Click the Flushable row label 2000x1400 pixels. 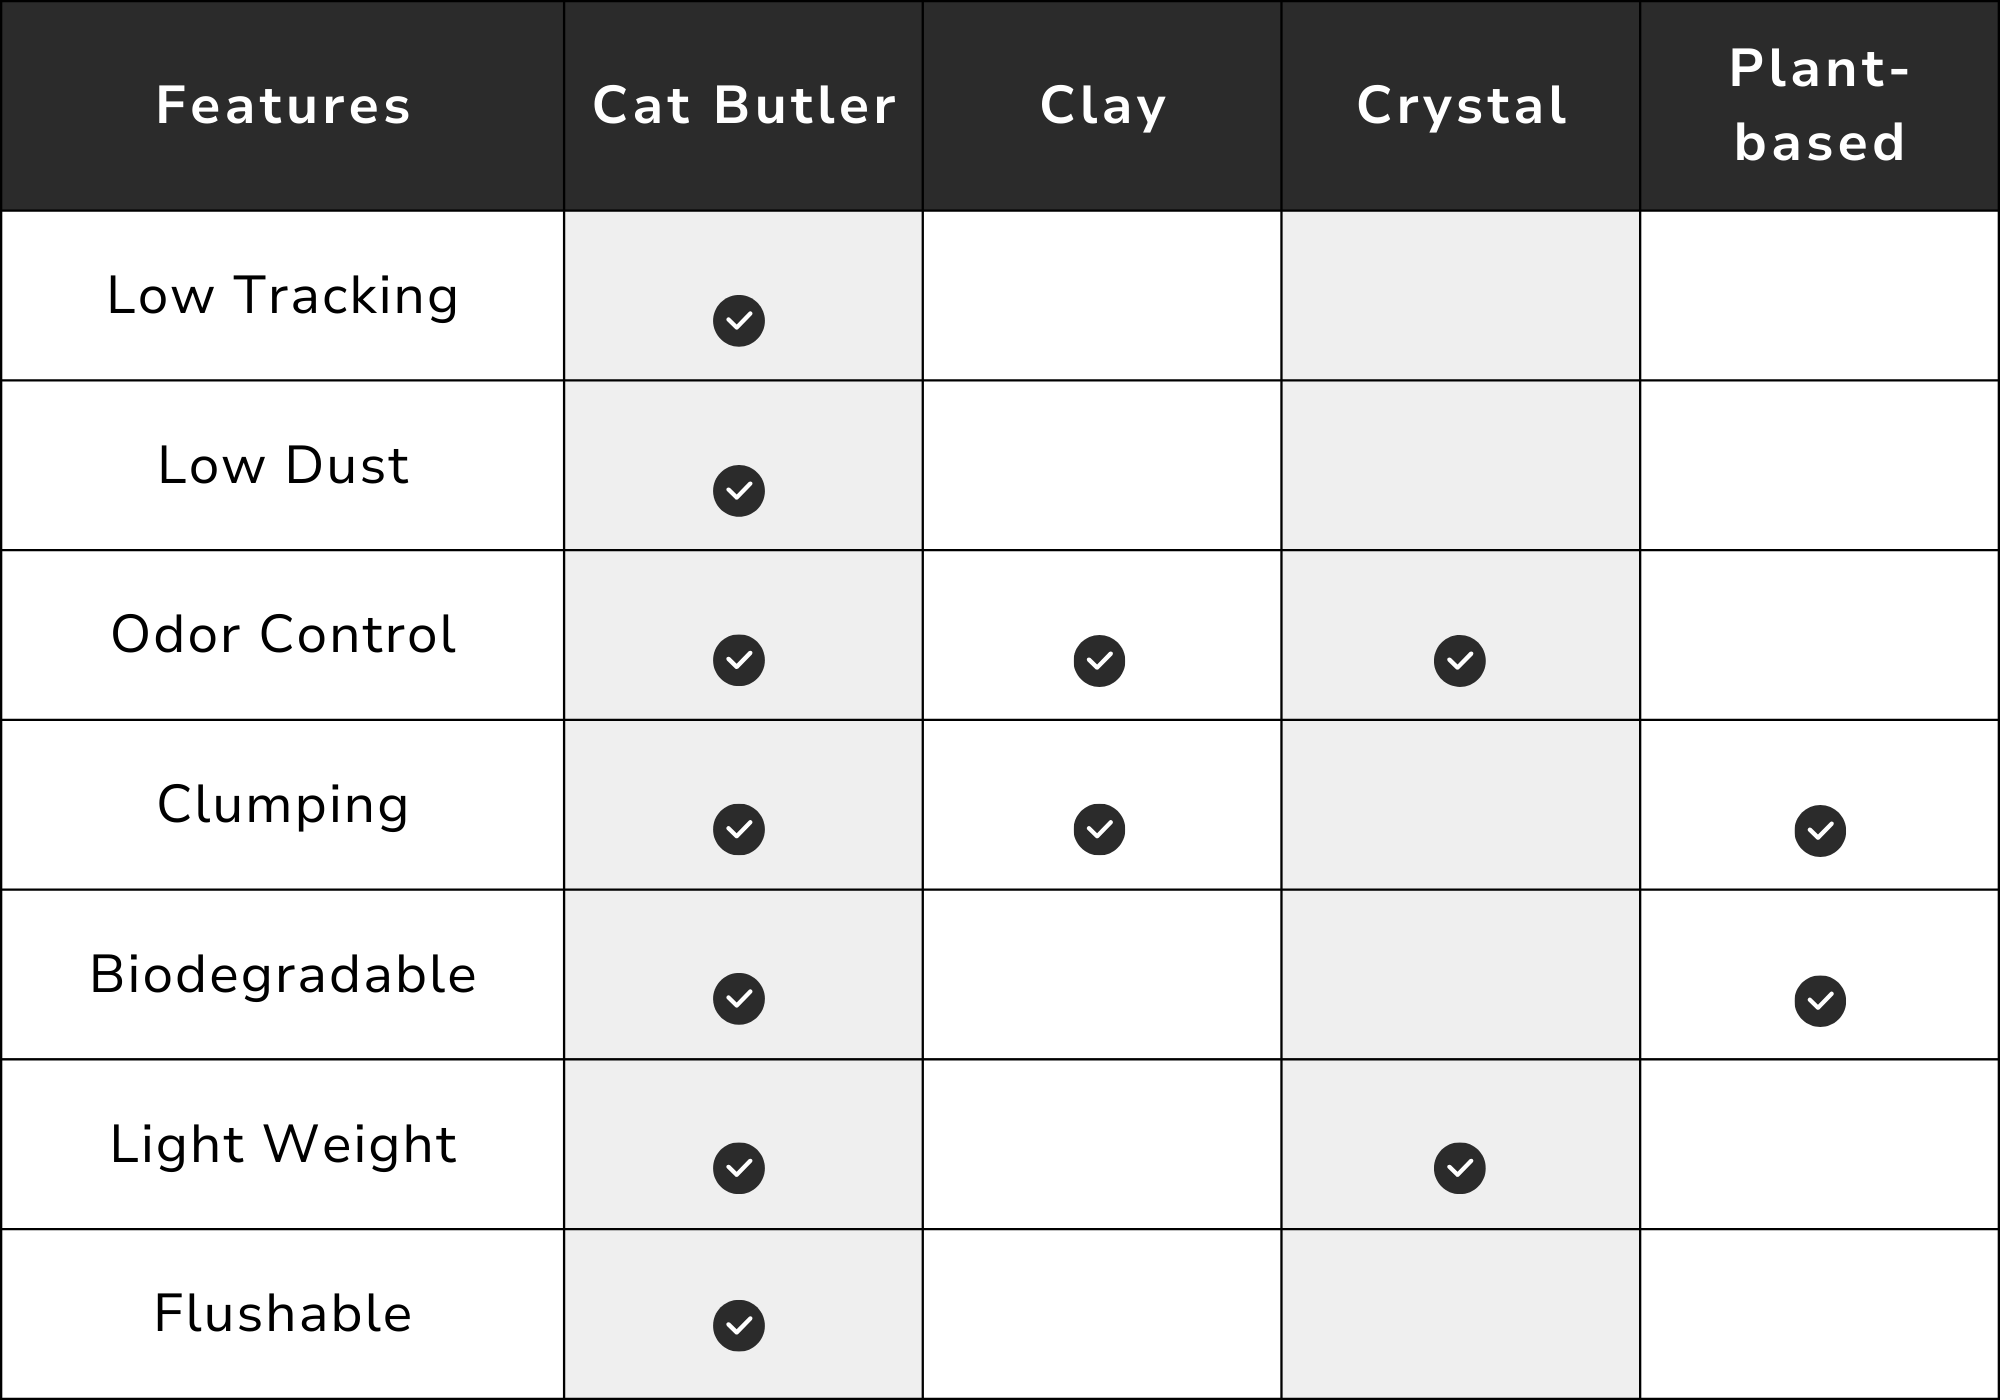[x=283, y=1314]
